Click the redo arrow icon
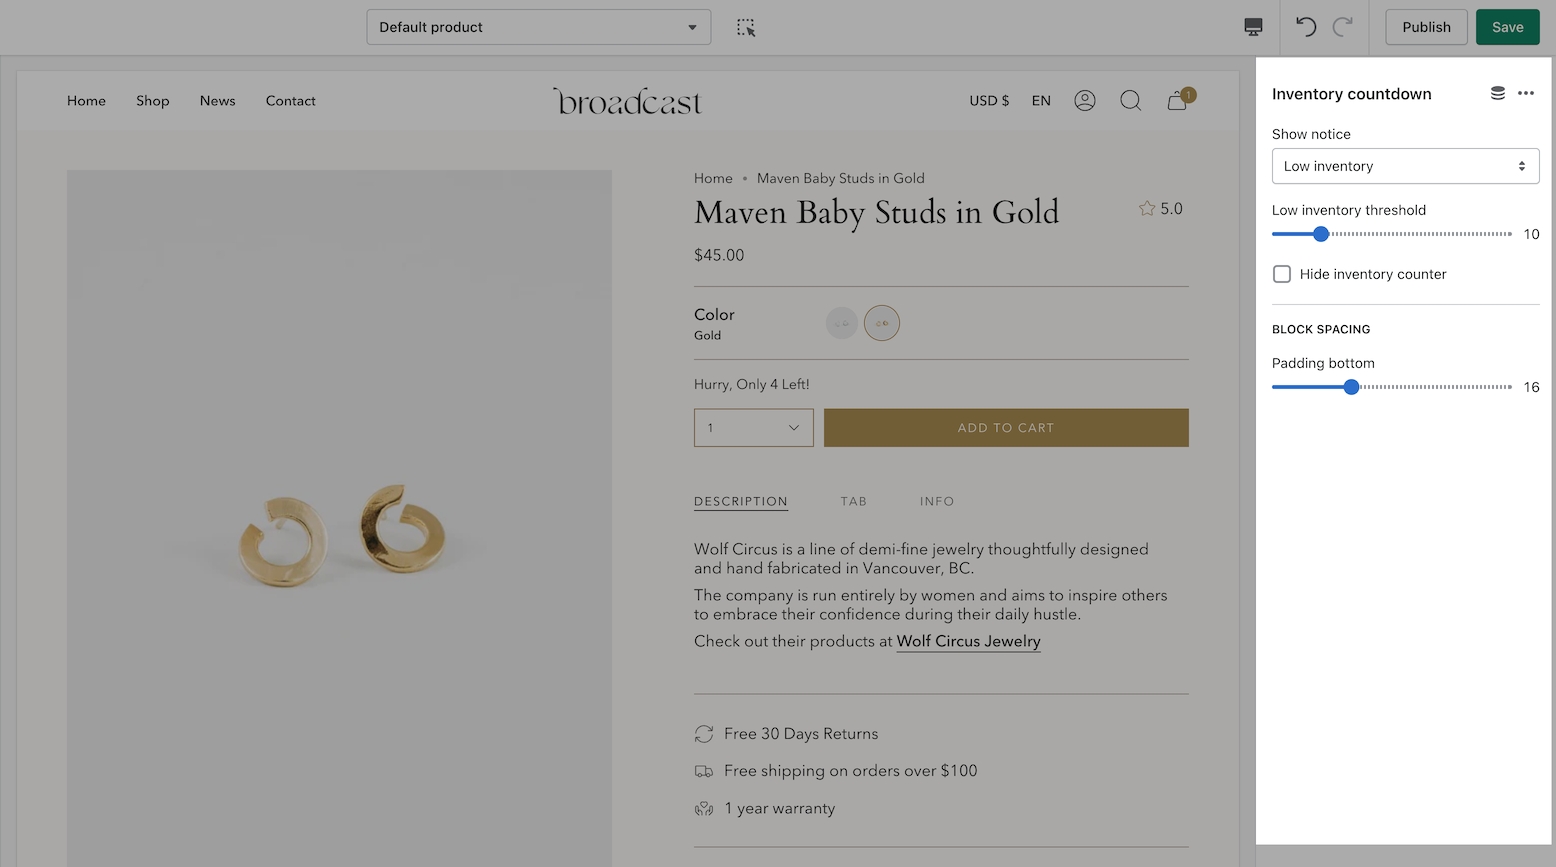Viewport: 1556px width, 867px height. click(1343, 27)
